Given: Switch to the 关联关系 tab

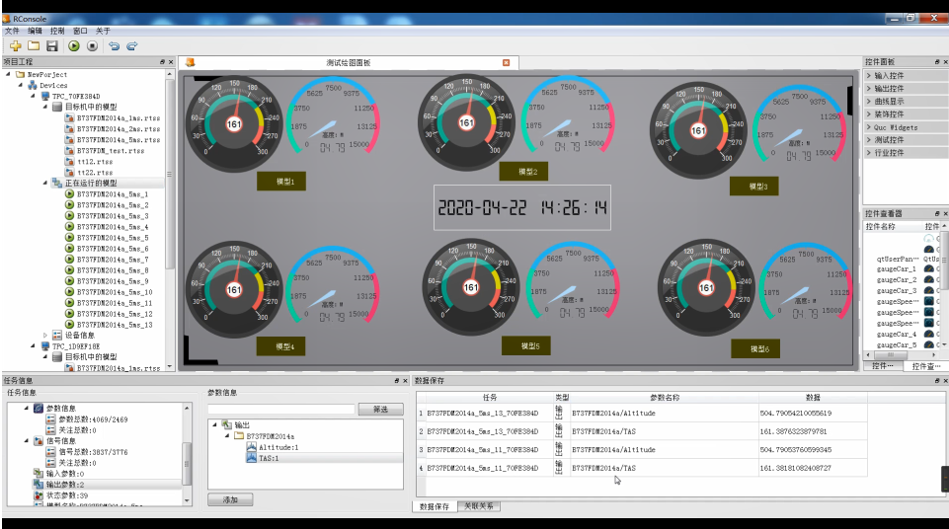Looking at the screenshot, I should [x=479, y=507].
